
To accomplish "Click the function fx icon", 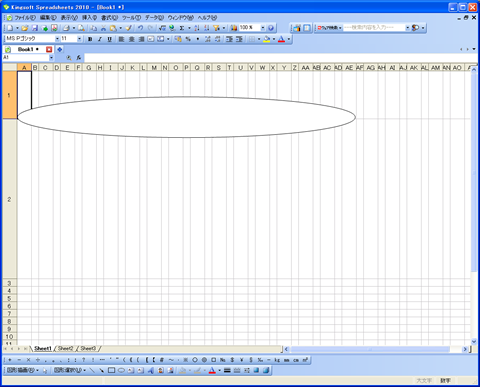I will tap(79, 58).
